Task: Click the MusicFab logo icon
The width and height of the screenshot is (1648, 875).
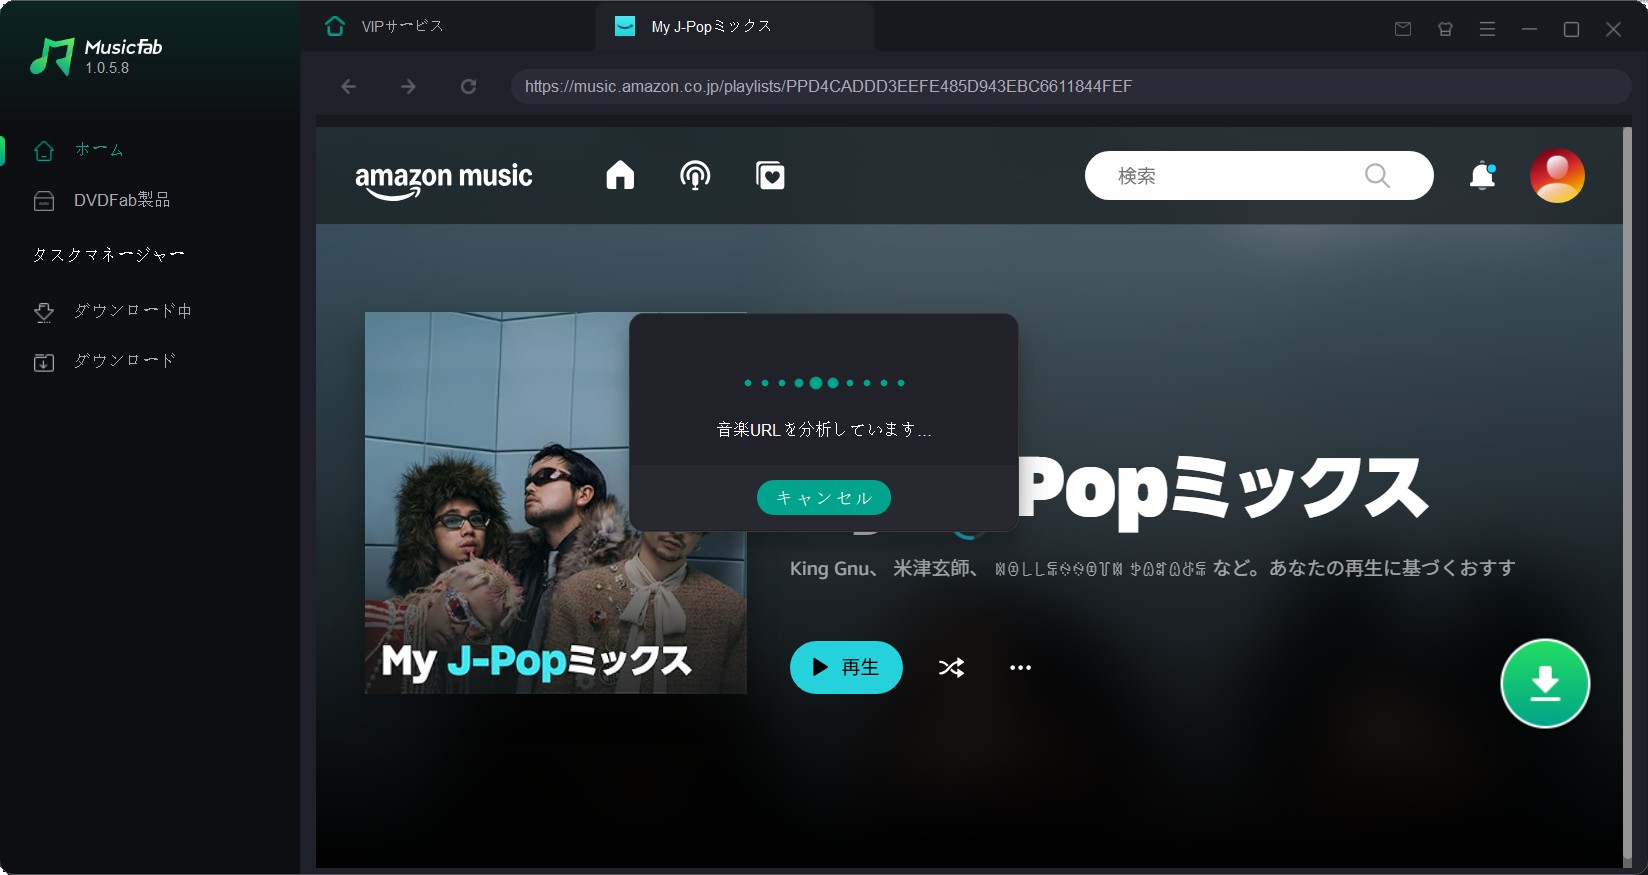Action: tap(52, 57)
